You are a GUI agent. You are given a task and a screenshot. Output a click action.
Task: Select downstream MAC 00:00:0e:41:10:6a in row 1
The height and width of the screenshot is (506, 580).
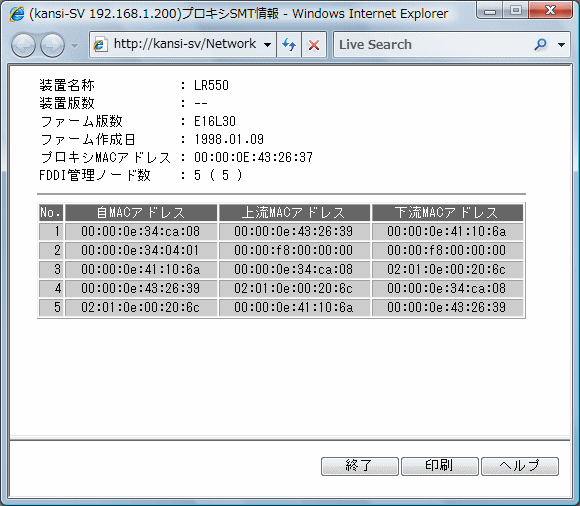[447, 232]
